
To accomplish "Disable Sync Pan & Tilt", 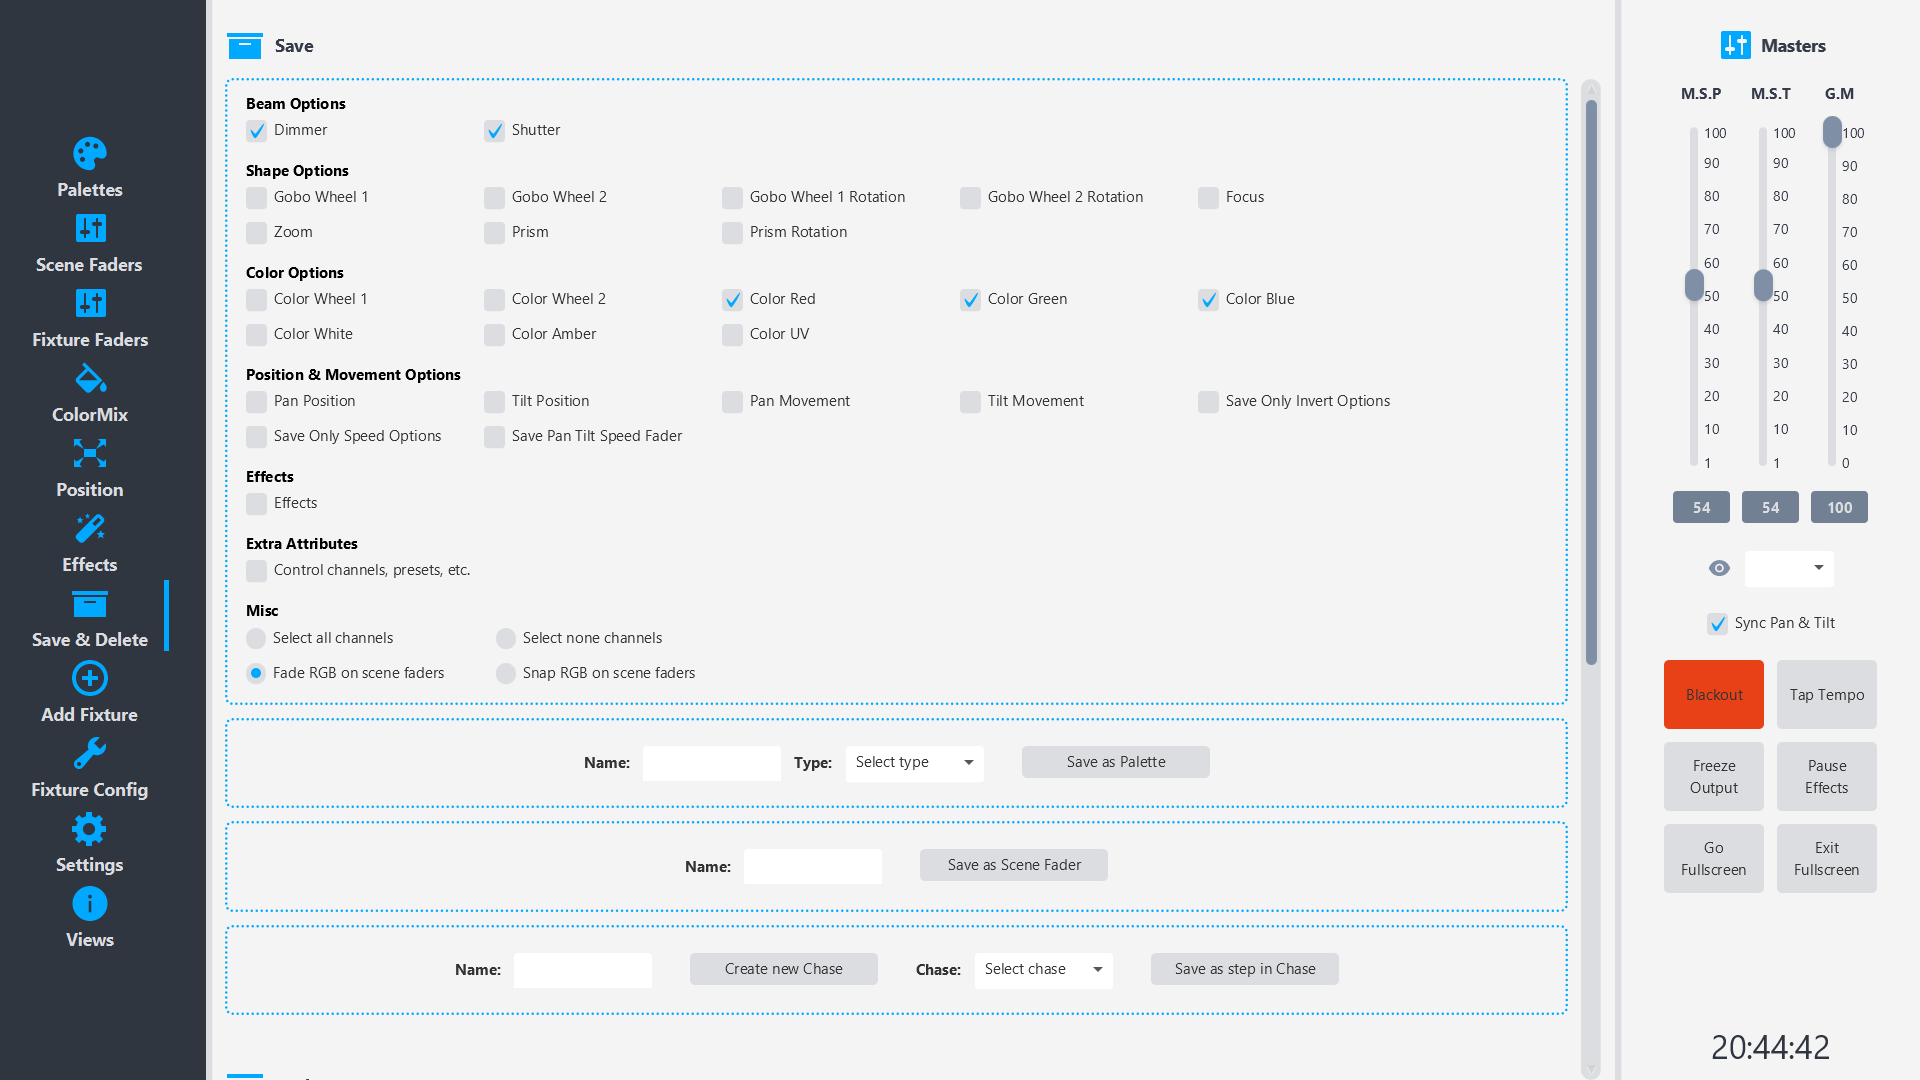I will [x=1718, y=623].
